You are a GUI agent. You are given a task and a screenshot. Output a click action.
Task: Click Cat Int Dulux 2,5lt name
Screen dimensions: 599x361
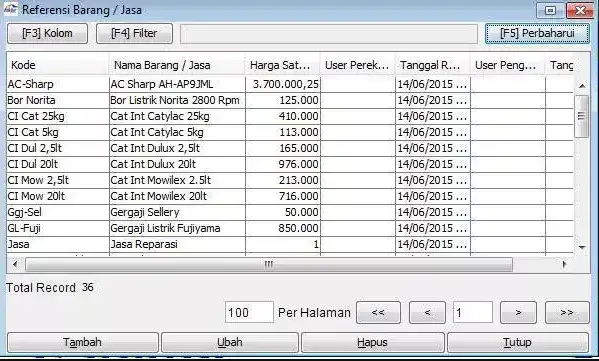point(155,148)
